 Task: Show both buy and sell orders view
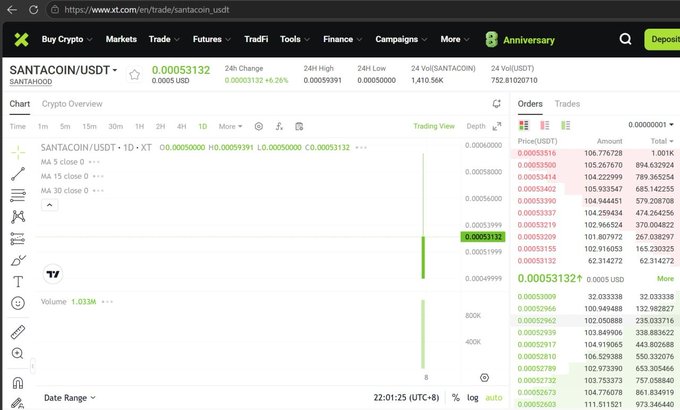coord(523,125)
